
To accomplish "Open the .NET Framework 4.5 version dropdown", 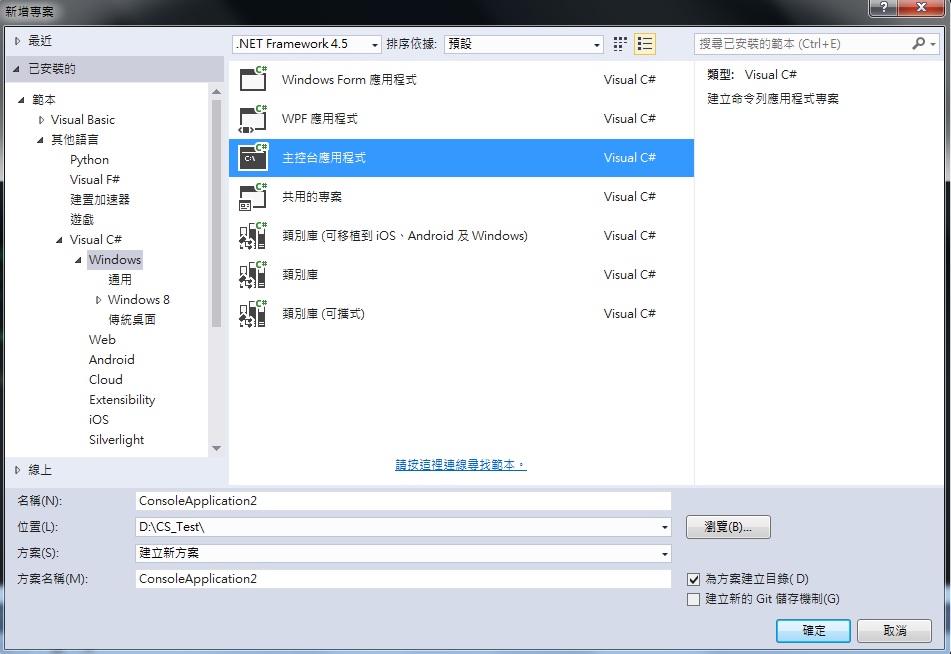I will pos(307,44).
